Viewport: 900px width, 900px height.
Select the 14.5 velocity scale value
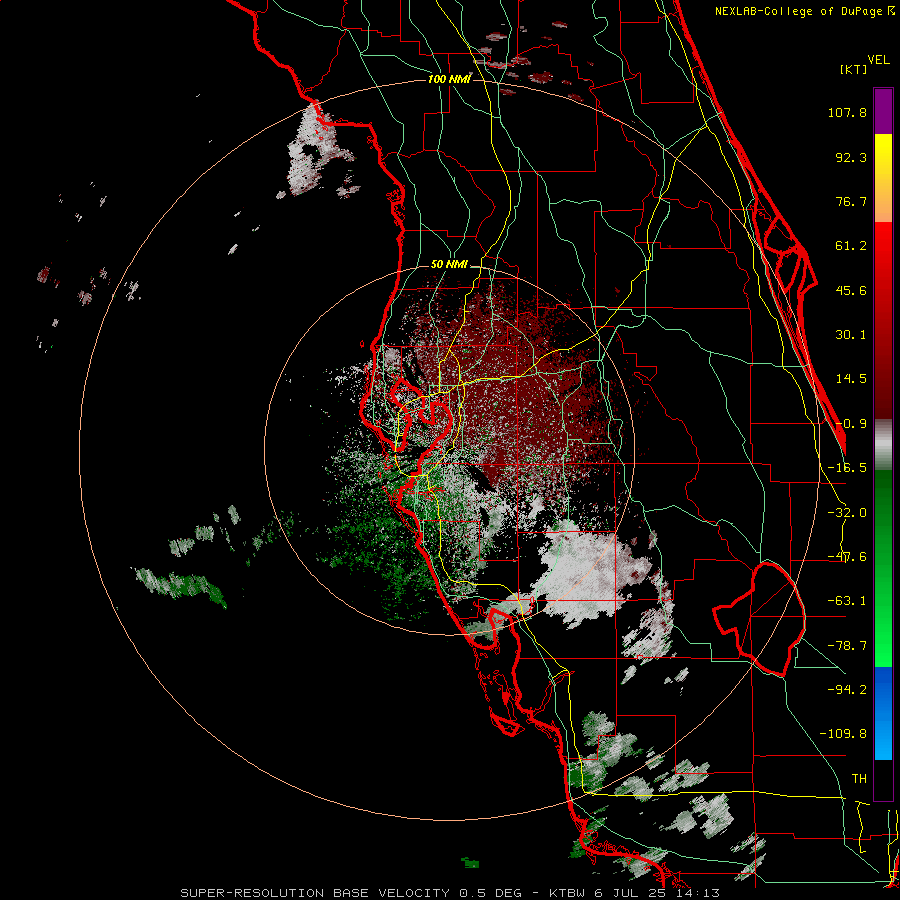851,379
